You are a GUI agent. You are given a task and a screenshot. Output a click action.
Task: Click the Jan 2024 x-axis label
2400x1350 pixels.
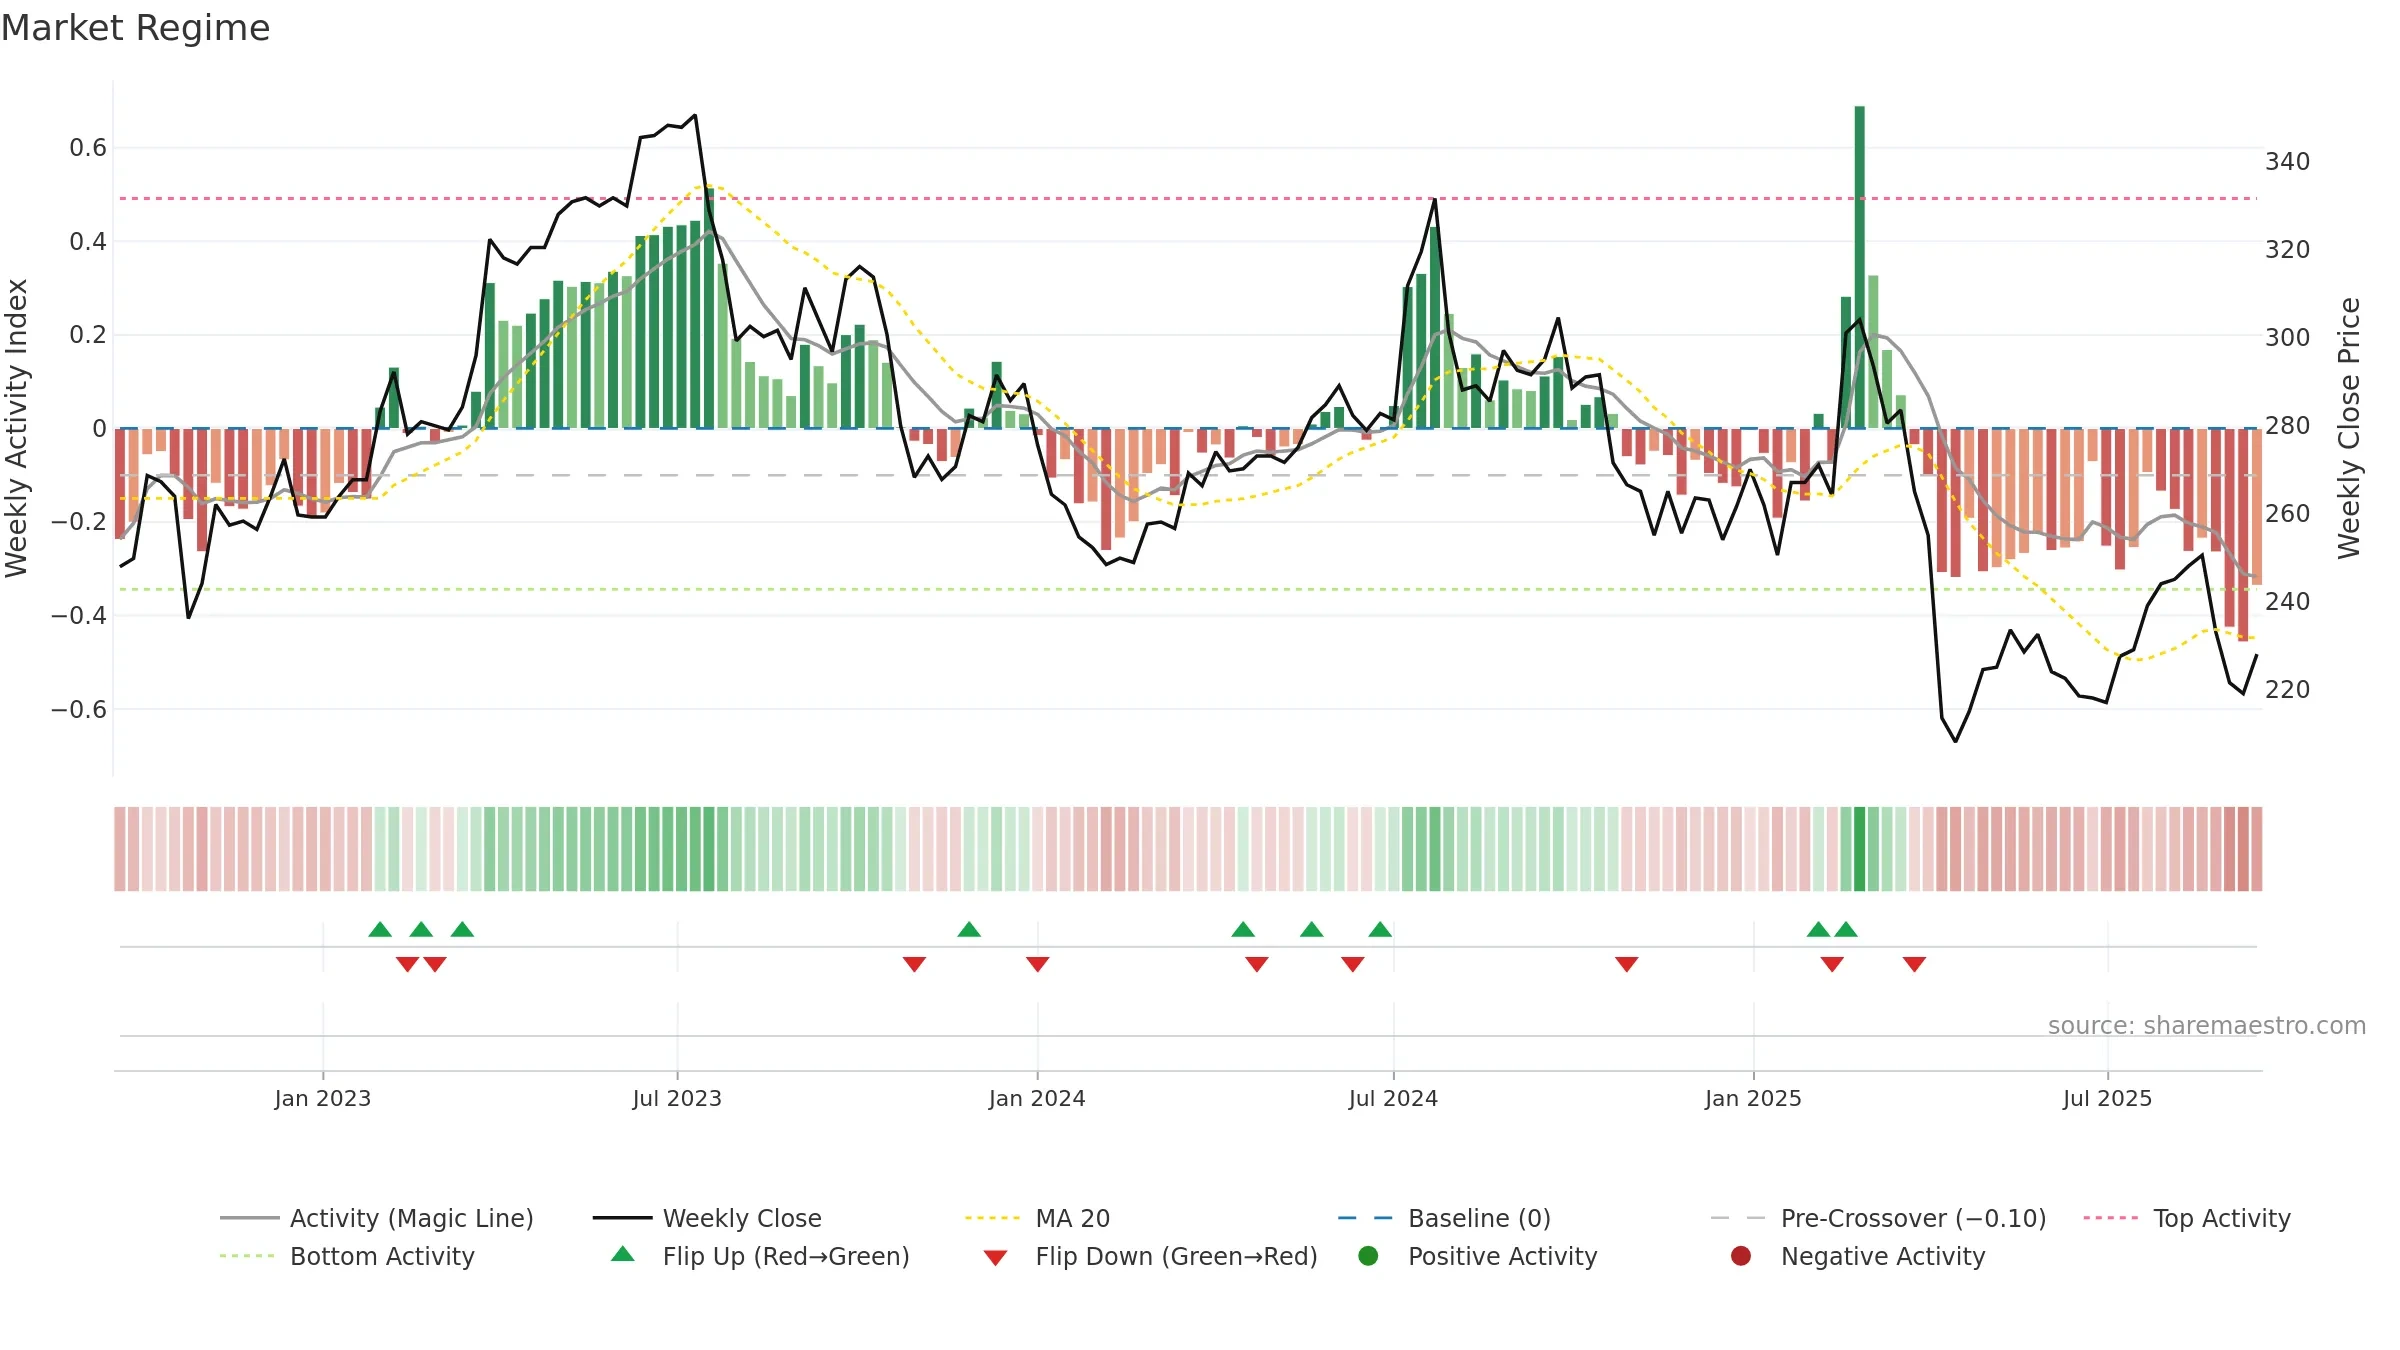click(x=1037, y=1098)
